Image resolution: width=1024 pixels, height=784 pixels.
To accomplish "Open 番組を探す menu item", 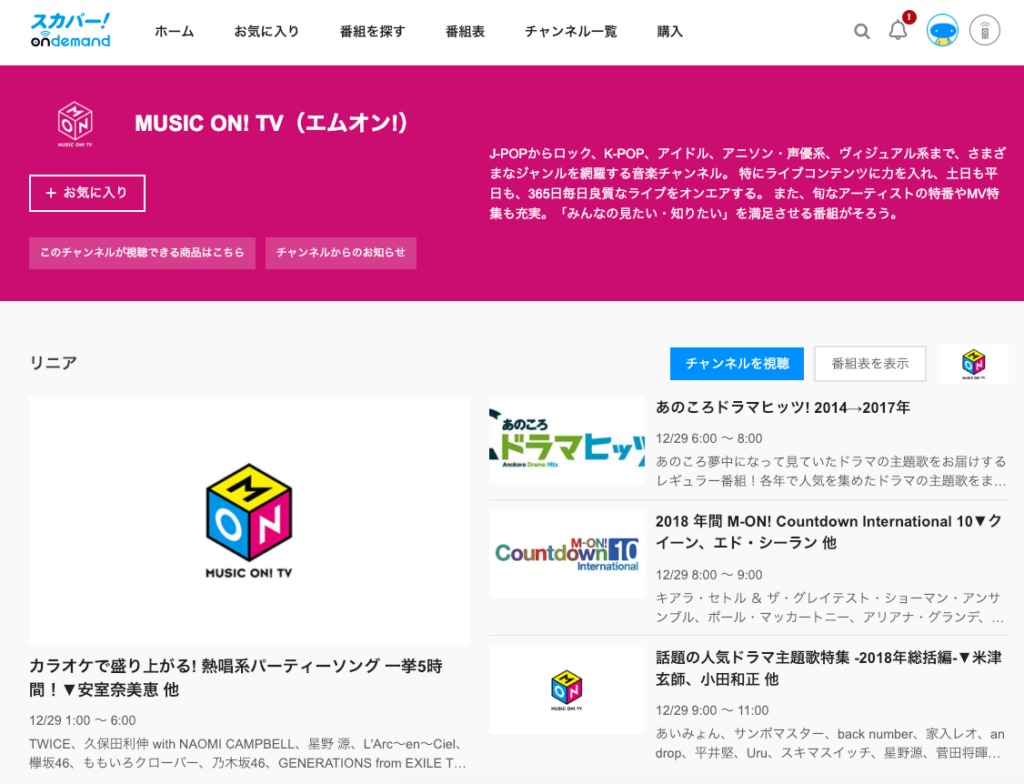I will [x=372, y=31].
